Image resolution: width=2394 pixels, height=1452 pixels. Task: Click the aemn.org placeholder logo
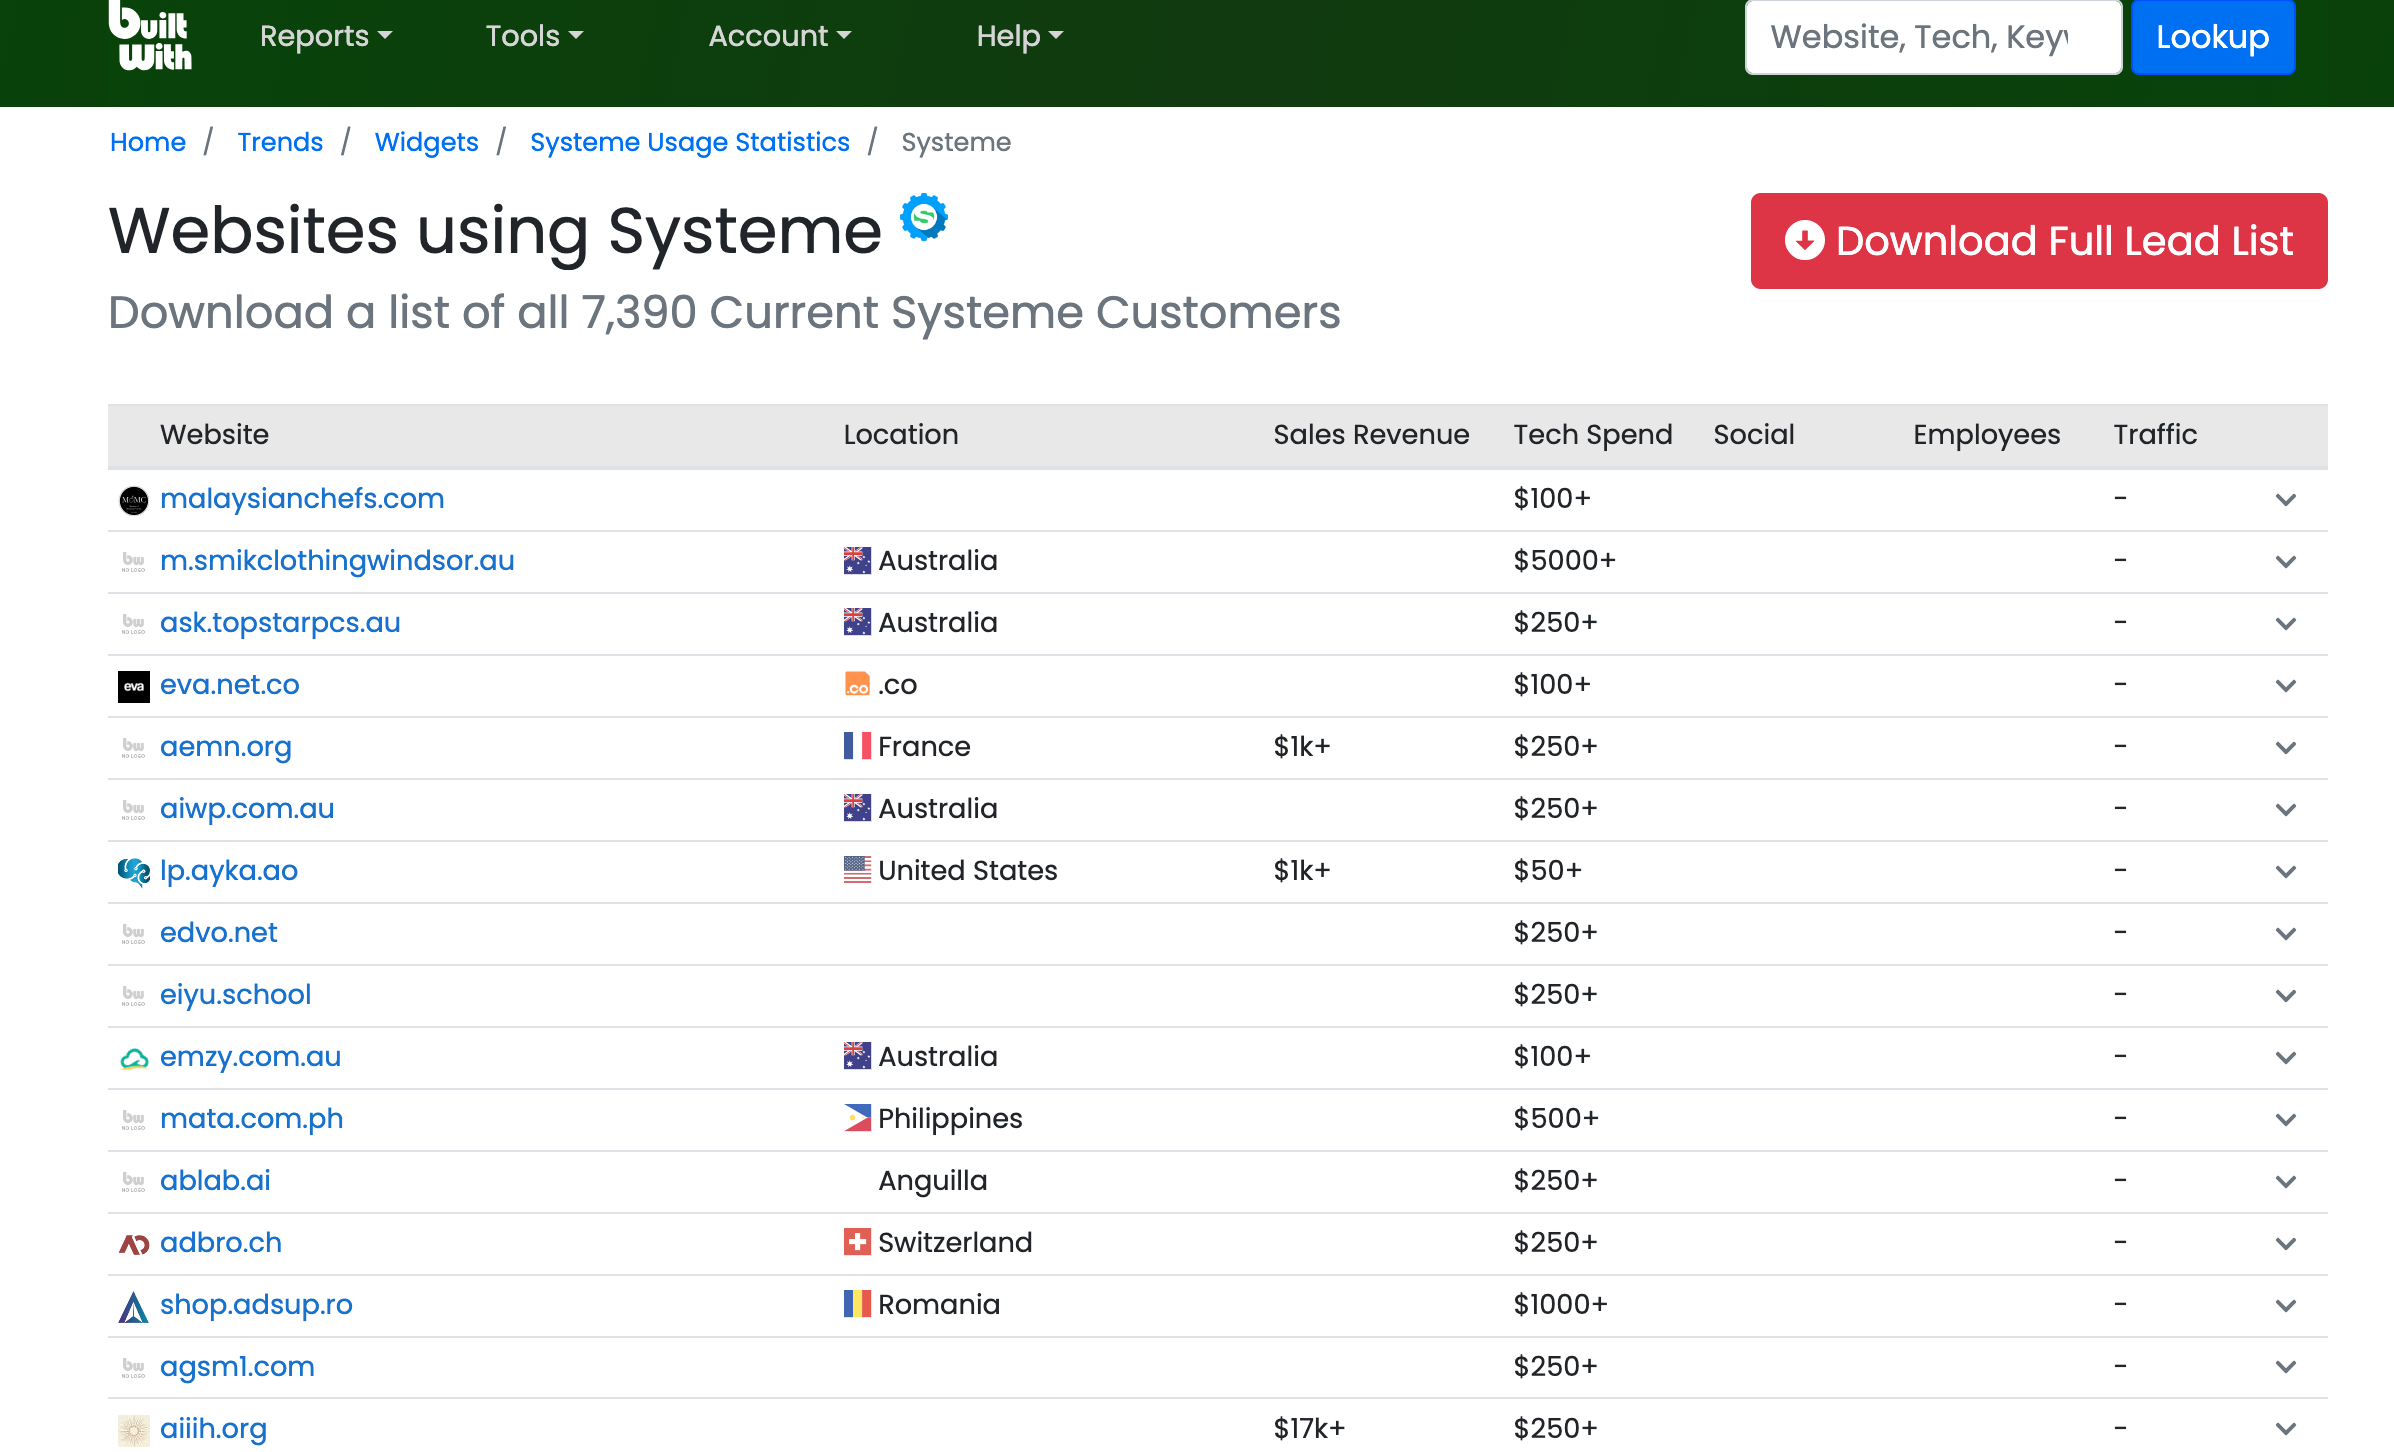pyautogui.click(x=134, y=748)
